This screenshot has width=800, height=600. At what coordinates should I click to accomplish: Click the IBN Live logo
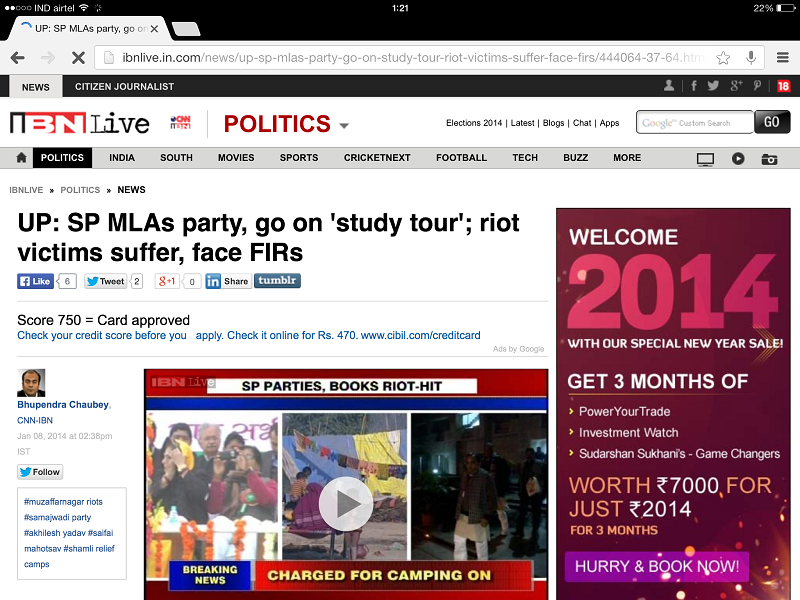click(x=80, y=123)
